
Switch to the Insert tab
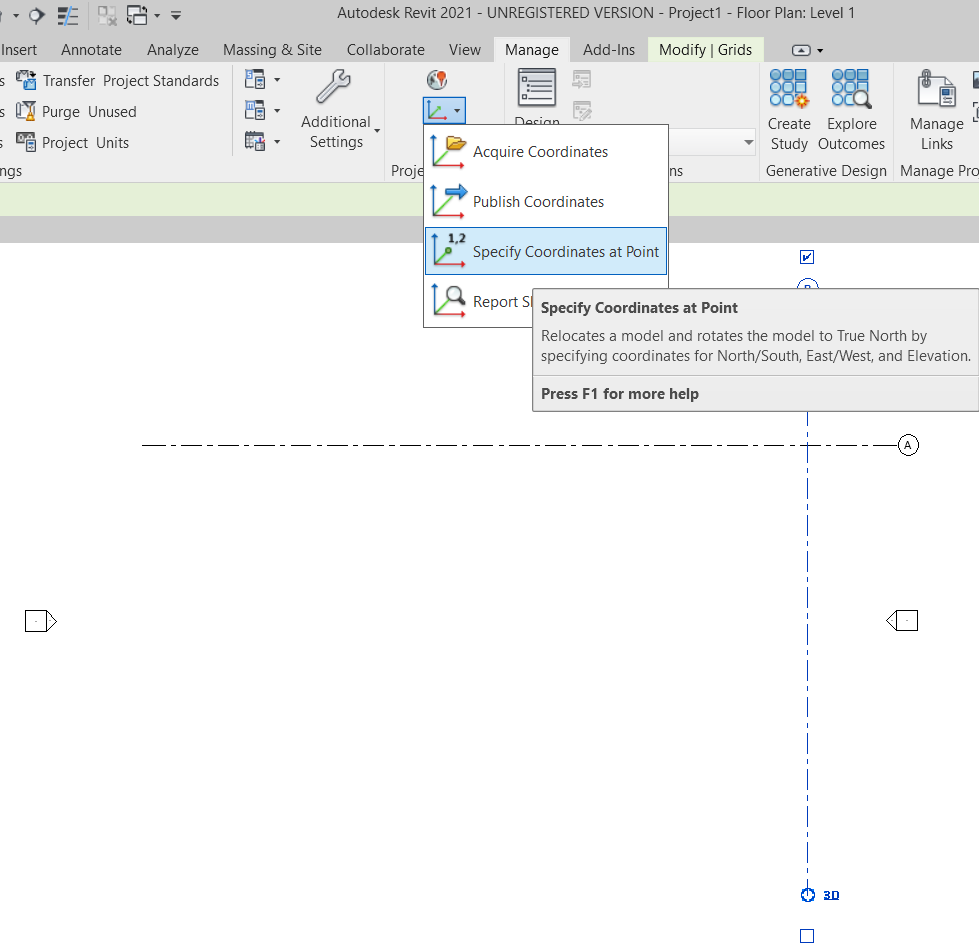click(x=19, y=50)
